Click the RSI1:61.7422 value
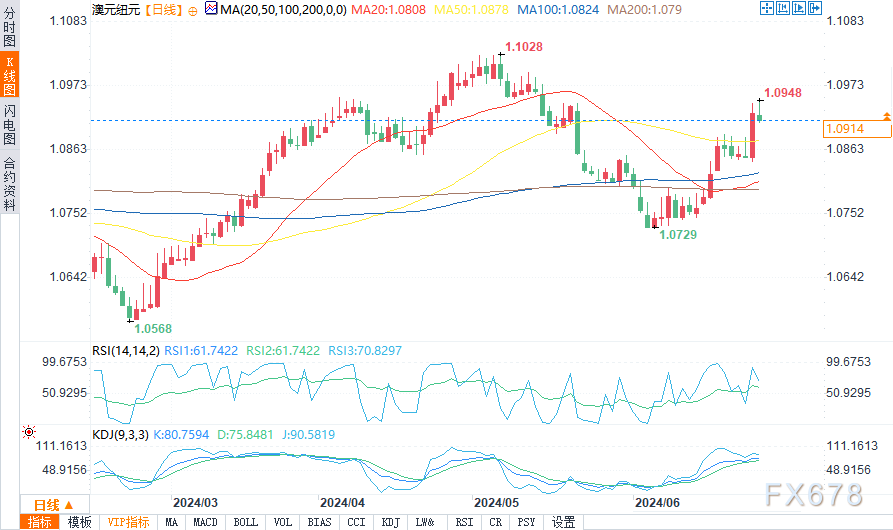The width and height of the screenshot is (893, 530). [200, 351]
